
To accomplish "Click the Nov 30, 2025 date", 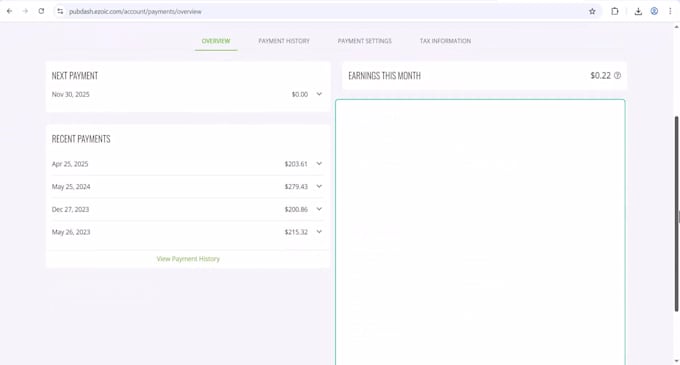I will coord(71,94).
